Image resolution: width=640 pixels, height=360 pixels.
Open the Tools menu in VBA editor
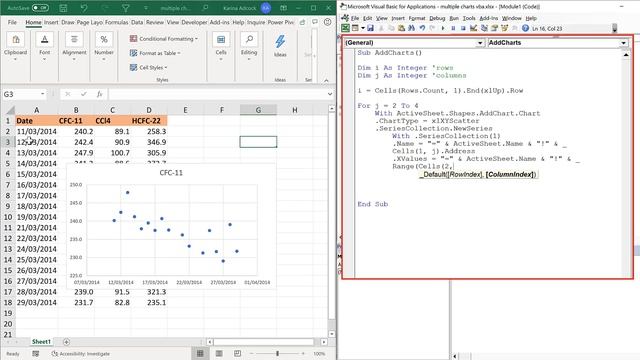pyautogui.click(x=469, y=18)
